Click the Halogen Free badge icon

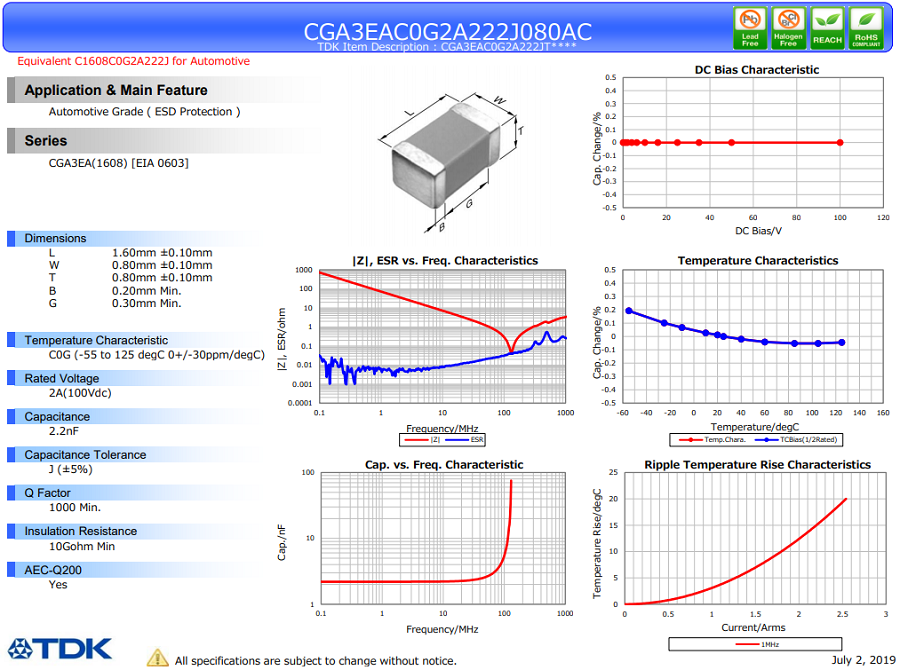coord(788,27)
